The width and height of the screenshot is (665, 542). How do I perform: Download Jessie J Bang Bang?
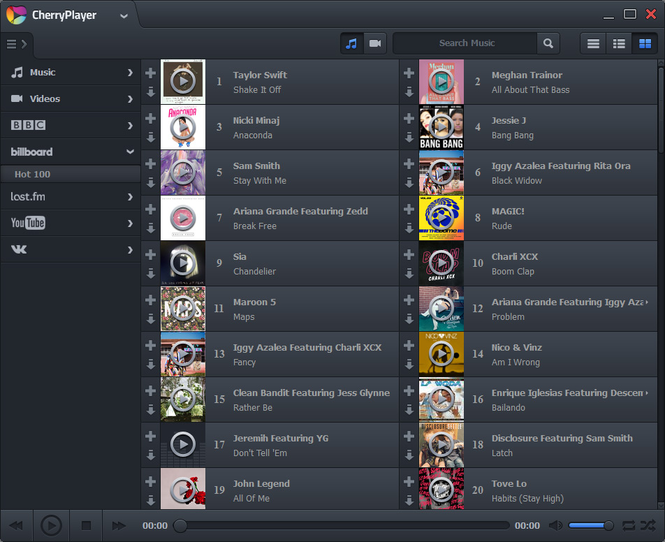coord(409,137)
